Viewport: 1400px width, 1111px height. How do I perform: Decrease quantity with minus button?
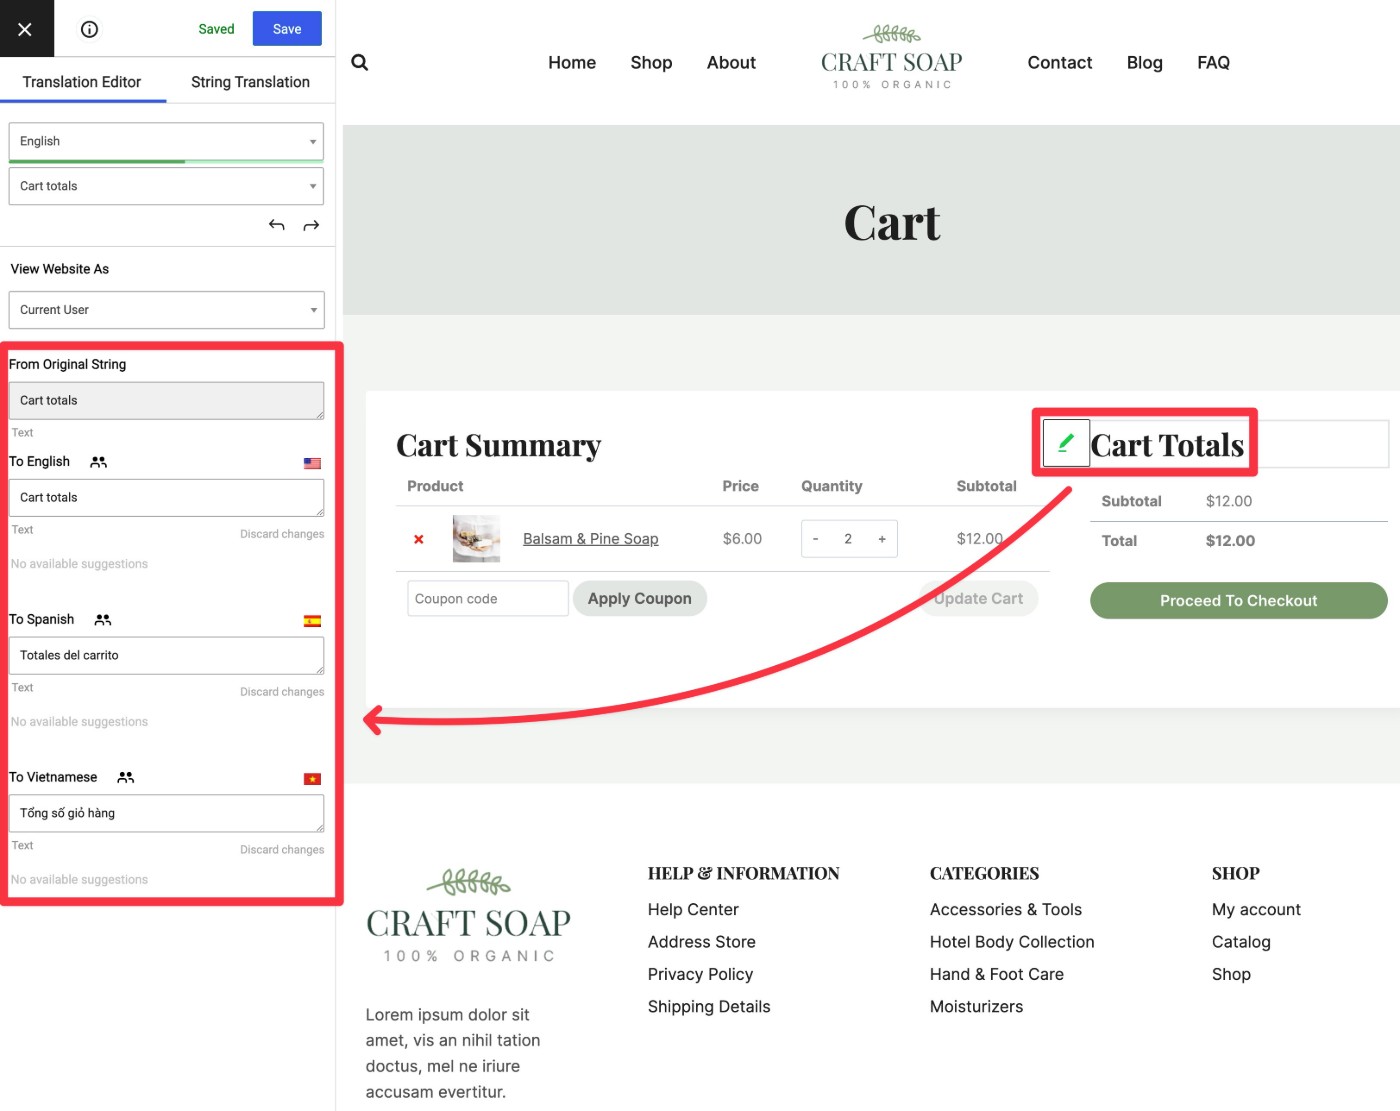tap(816, 539)
